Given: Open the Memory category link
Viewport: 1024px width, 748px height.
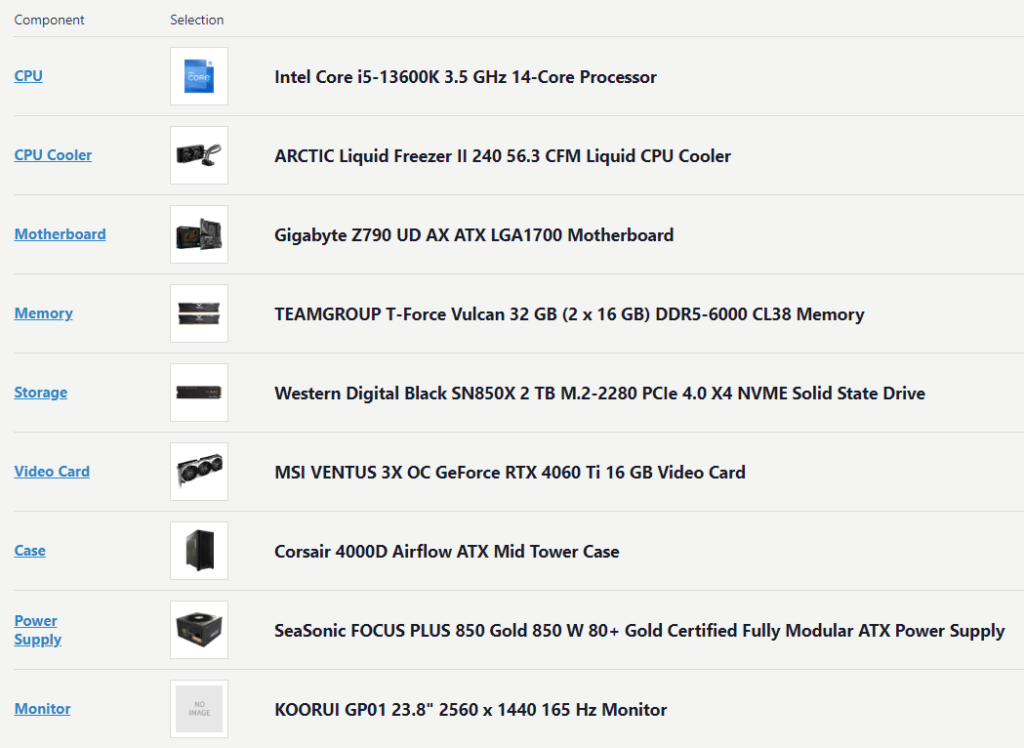Looking at the screenshot, I should click(x=43, y=313).
